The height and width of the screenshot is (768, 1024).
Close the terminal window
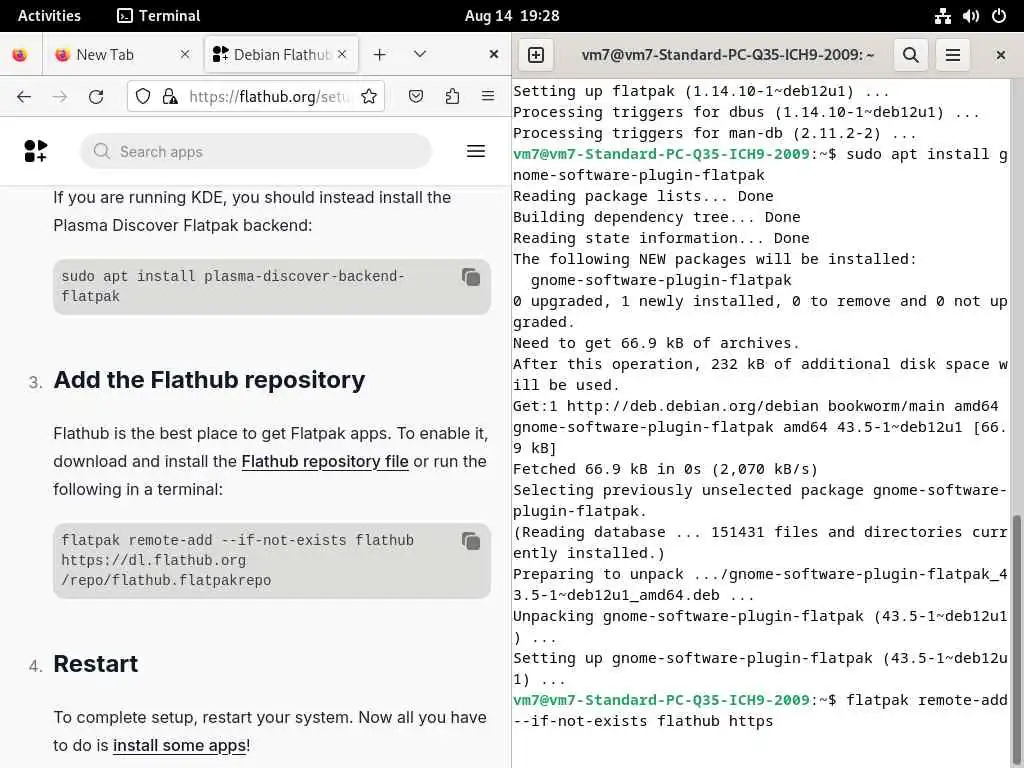coord(1000,55)
